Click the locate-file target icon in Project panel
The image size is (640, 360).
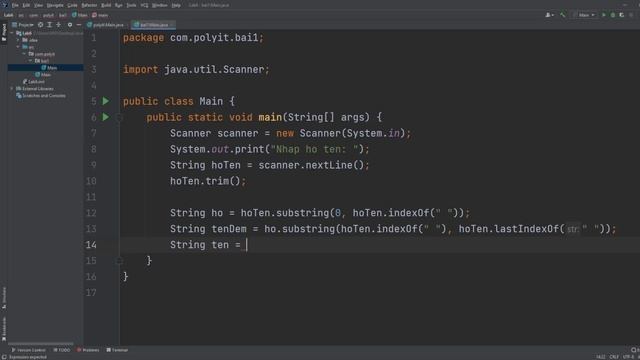tap(40, 25)
